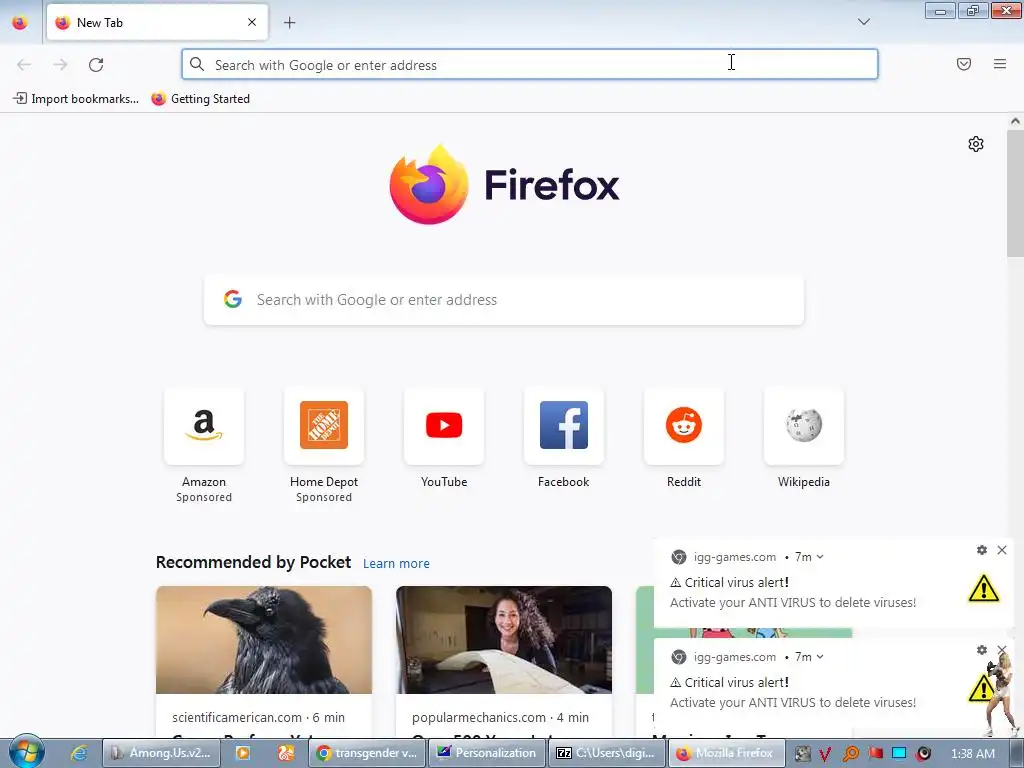Click the Google G logo in search box

click(x=232, y=299)
